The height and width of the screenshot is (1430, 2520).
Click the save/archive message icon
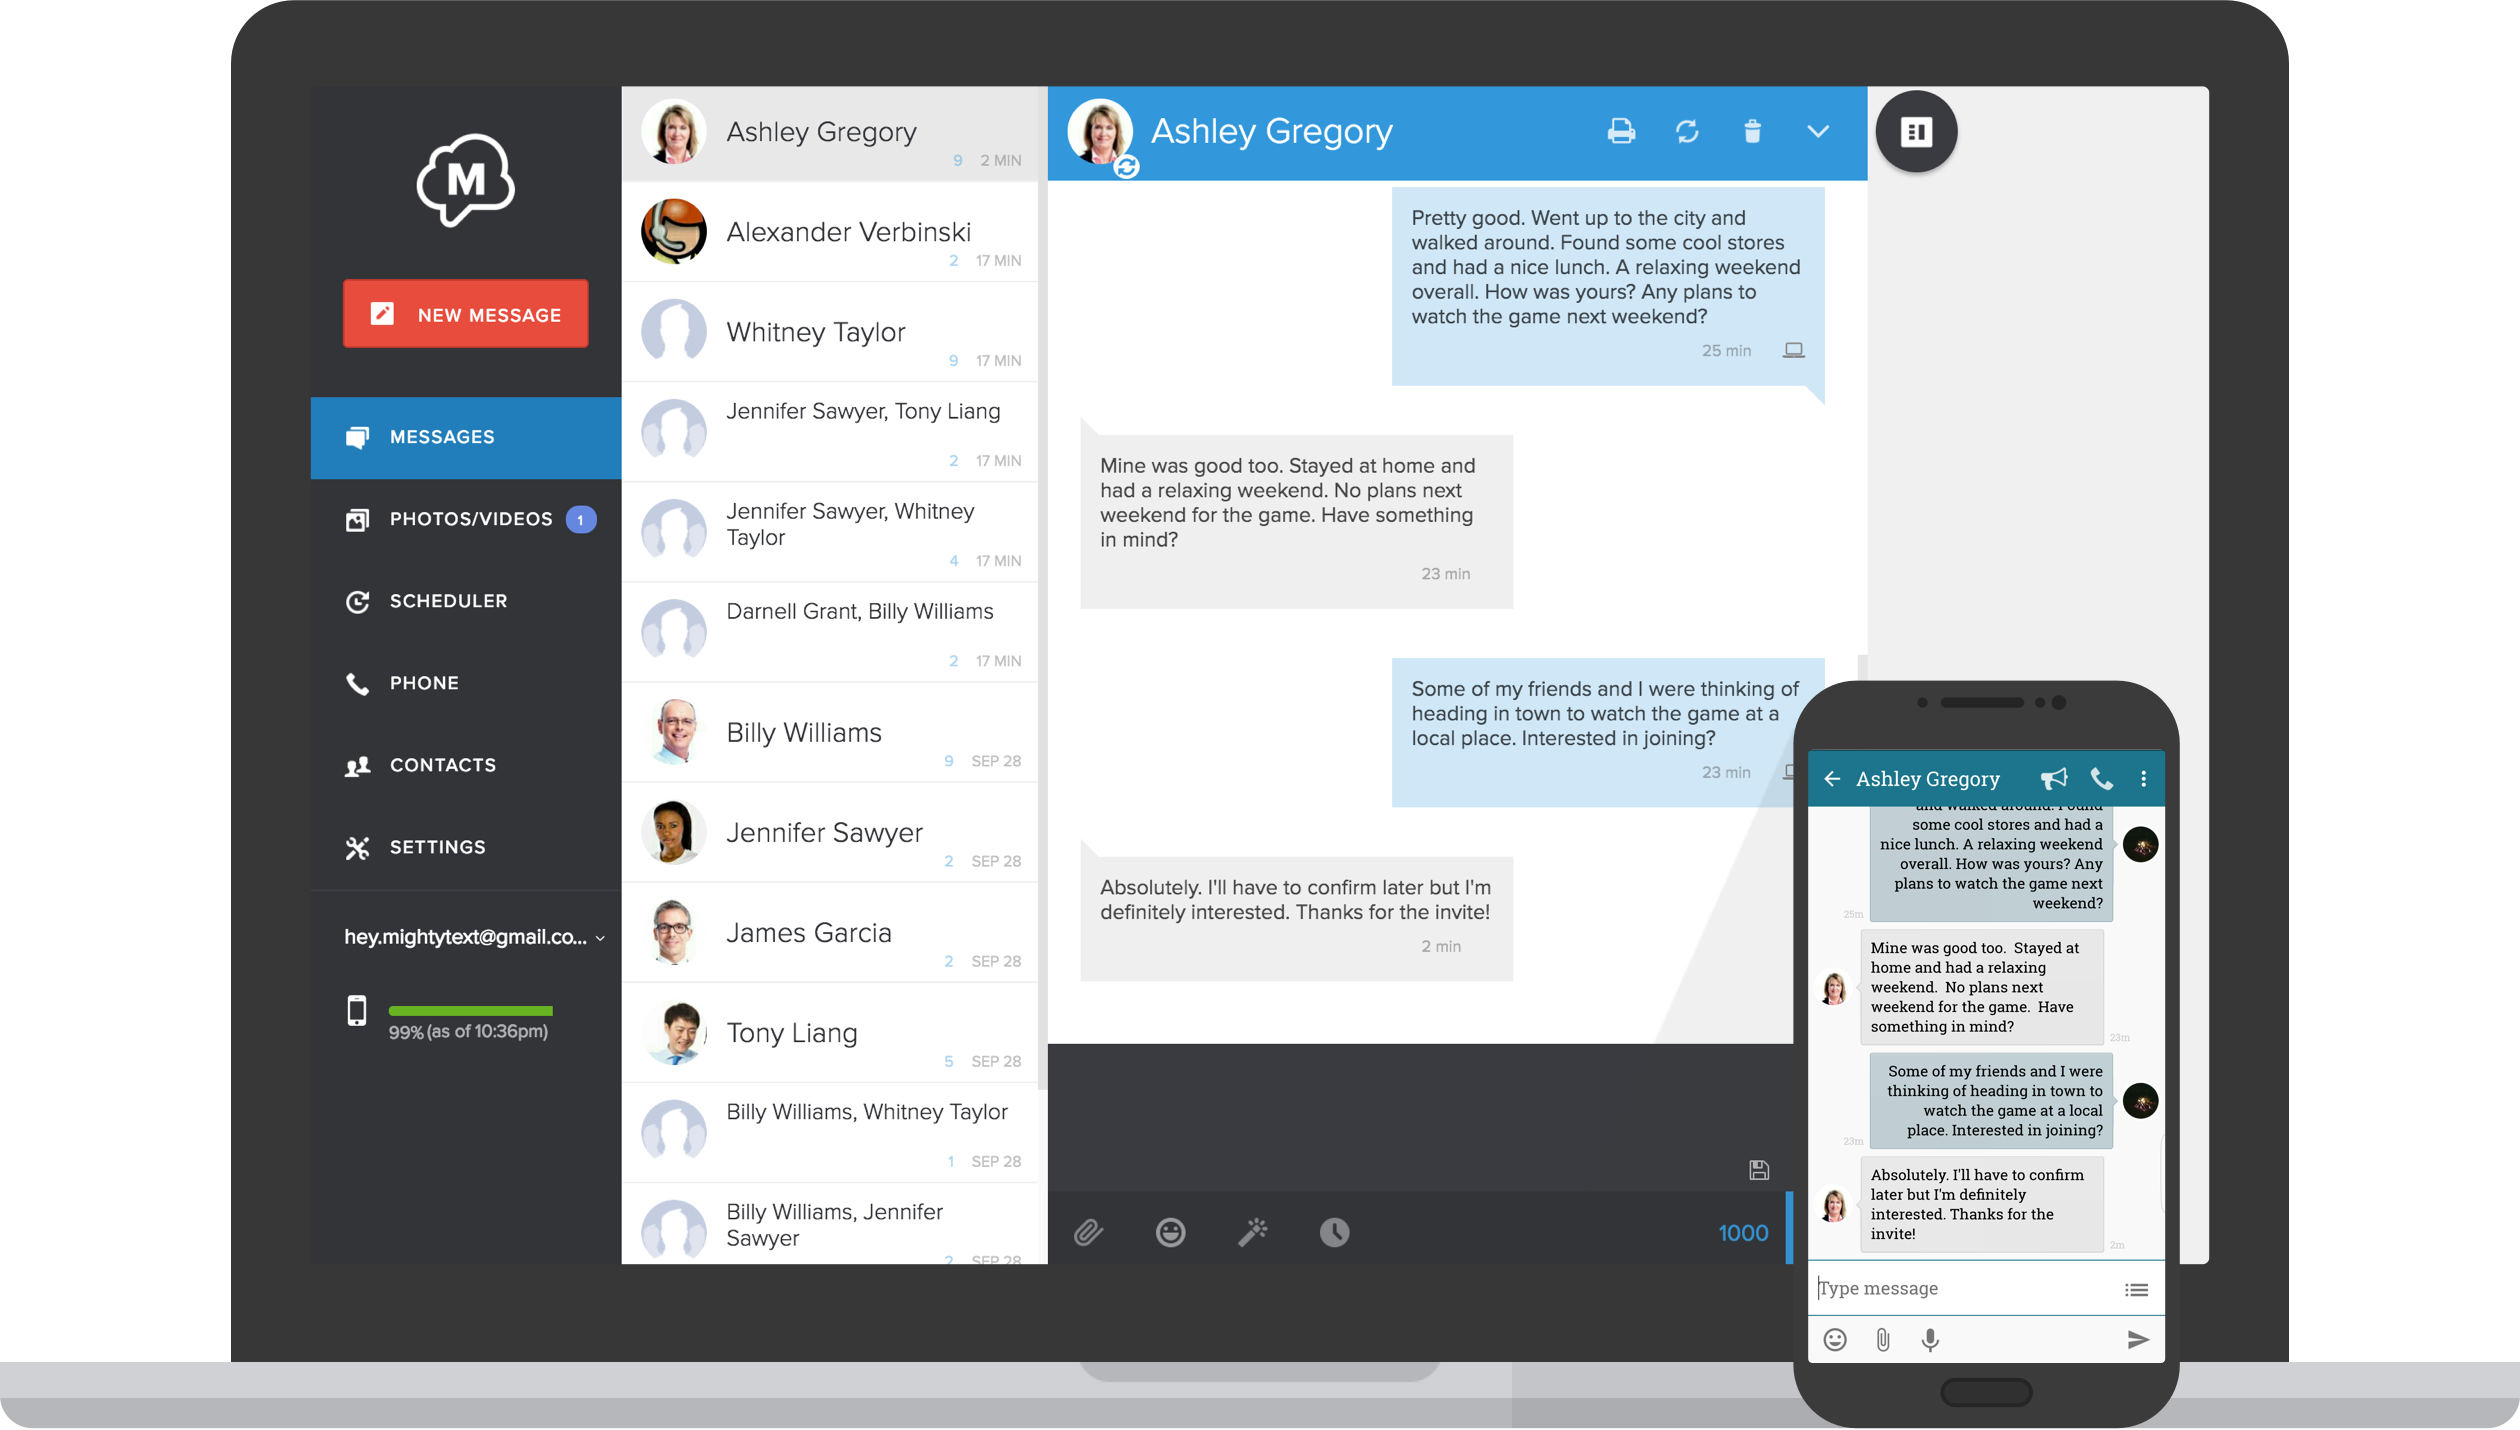[x=1760, y=1170]
